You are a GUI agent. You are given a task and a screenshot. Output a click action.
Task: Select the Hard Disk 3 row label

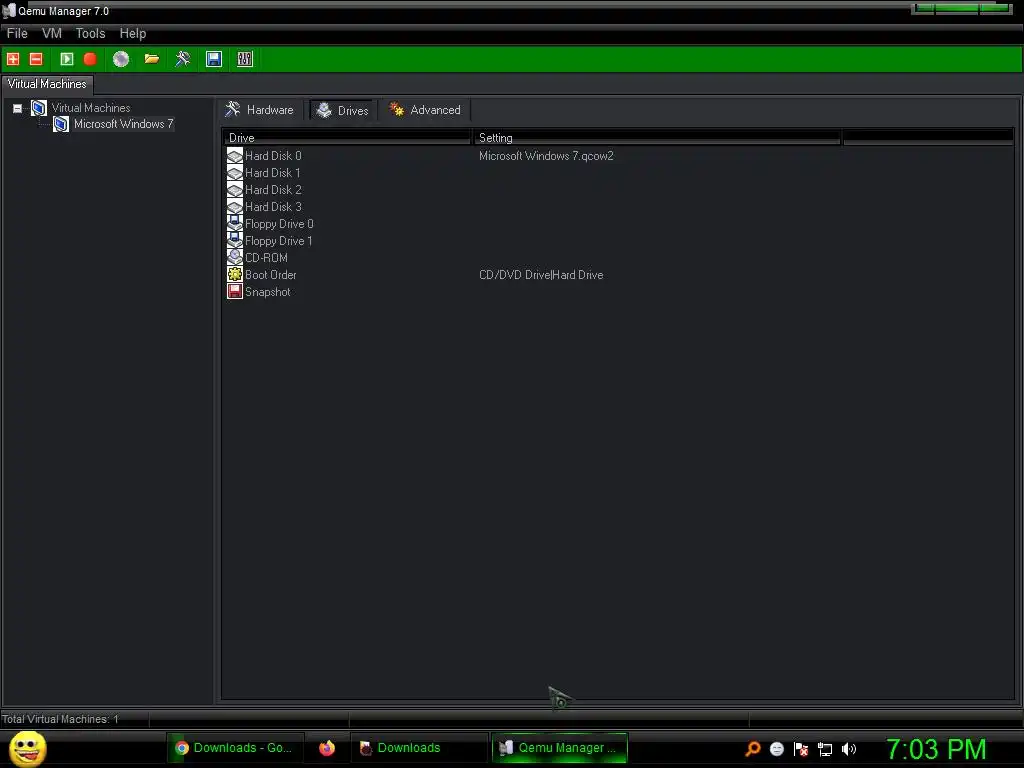point(273,206)
